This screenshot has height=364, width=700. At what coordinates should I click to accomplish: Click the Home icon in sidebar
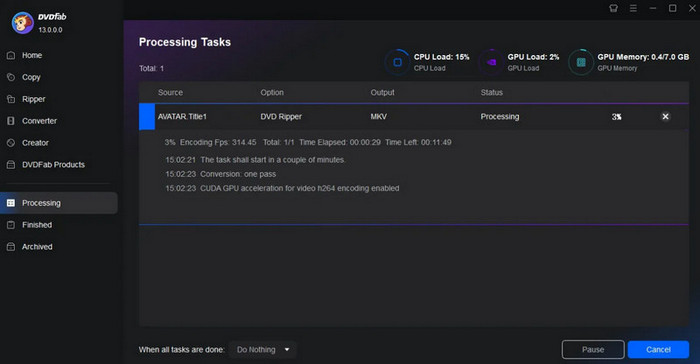pos(11,55)
